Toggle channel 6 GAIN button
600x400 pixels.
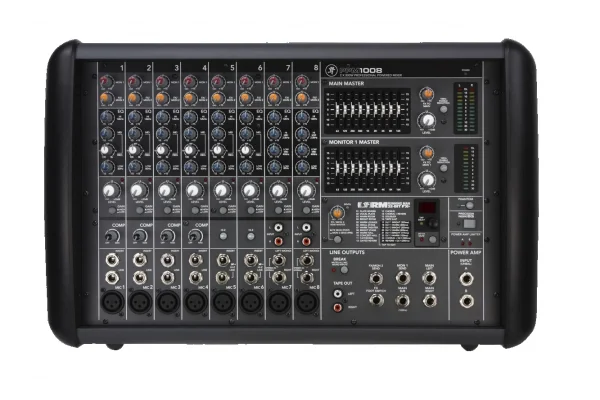coord(251,210)
